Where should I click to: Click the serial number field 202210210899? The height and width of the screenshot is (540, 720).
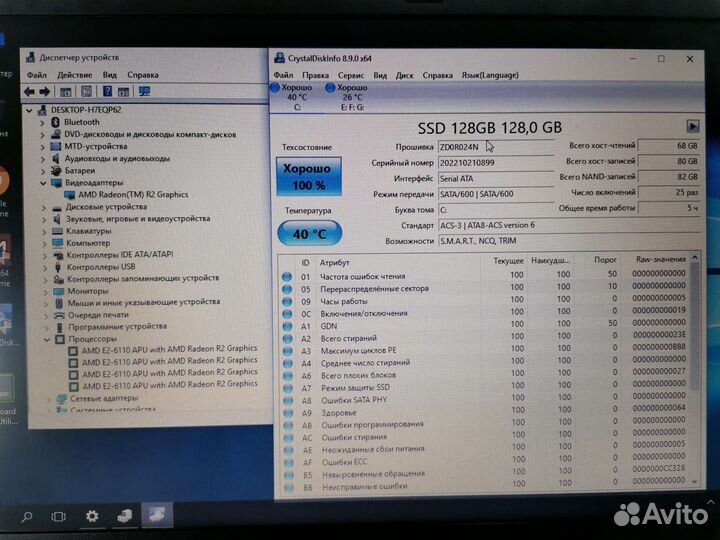496,163
